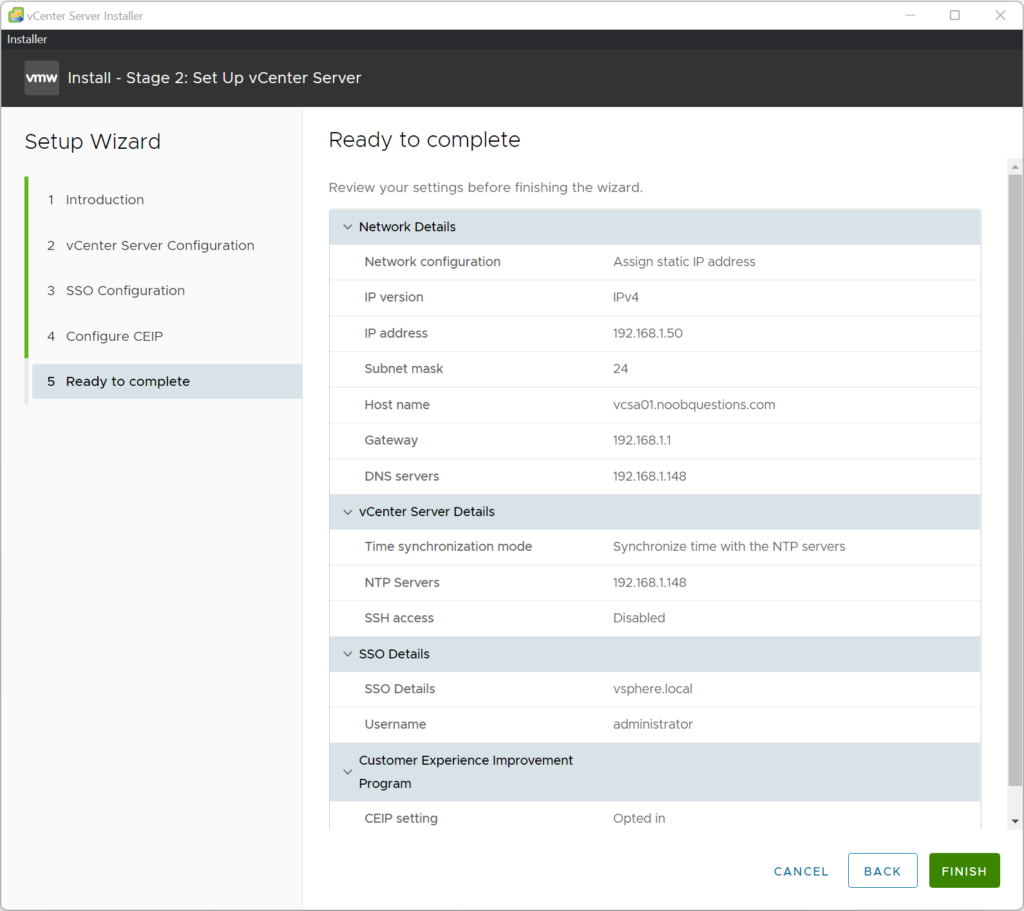Click the vmw logo icon
Viewport: 1024px width, 911px height.
[x=42, y=78]
